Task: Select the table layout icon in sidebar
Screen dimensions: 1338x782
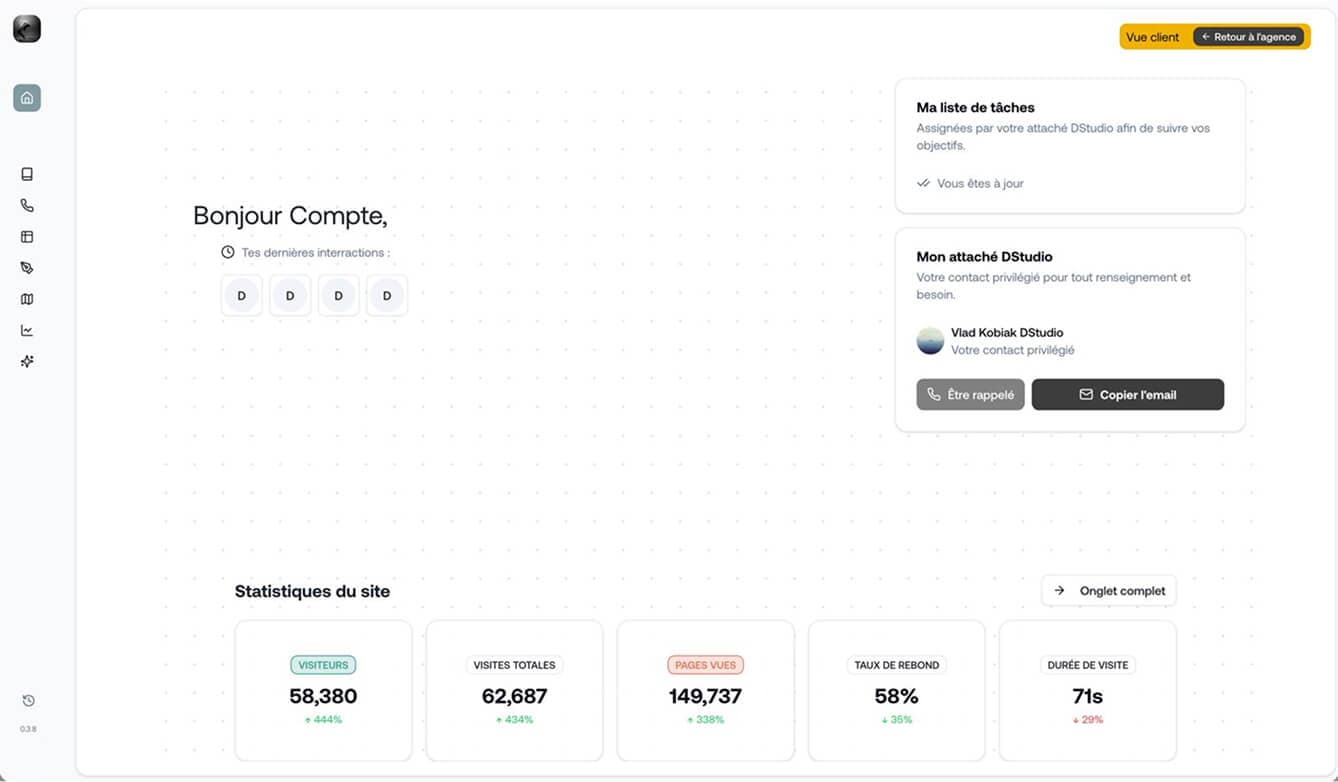Action: click(27, 237)
